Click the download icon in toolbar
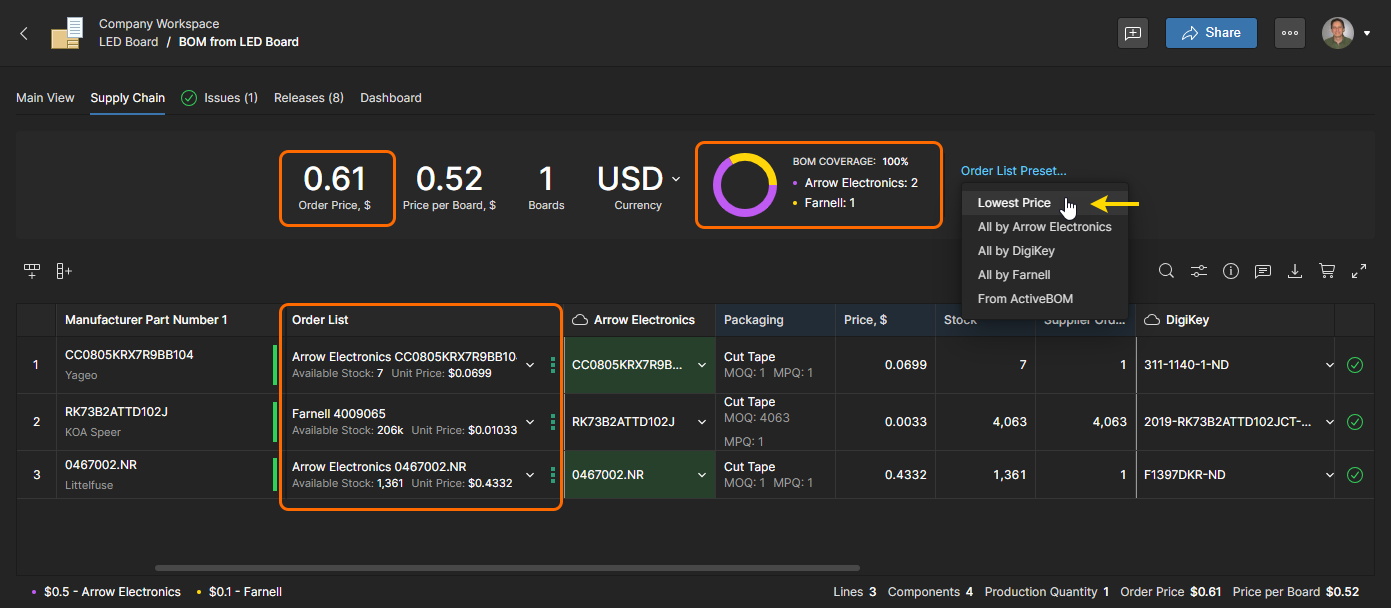Screen dimensions: 1391x608 coord(1295,271)
